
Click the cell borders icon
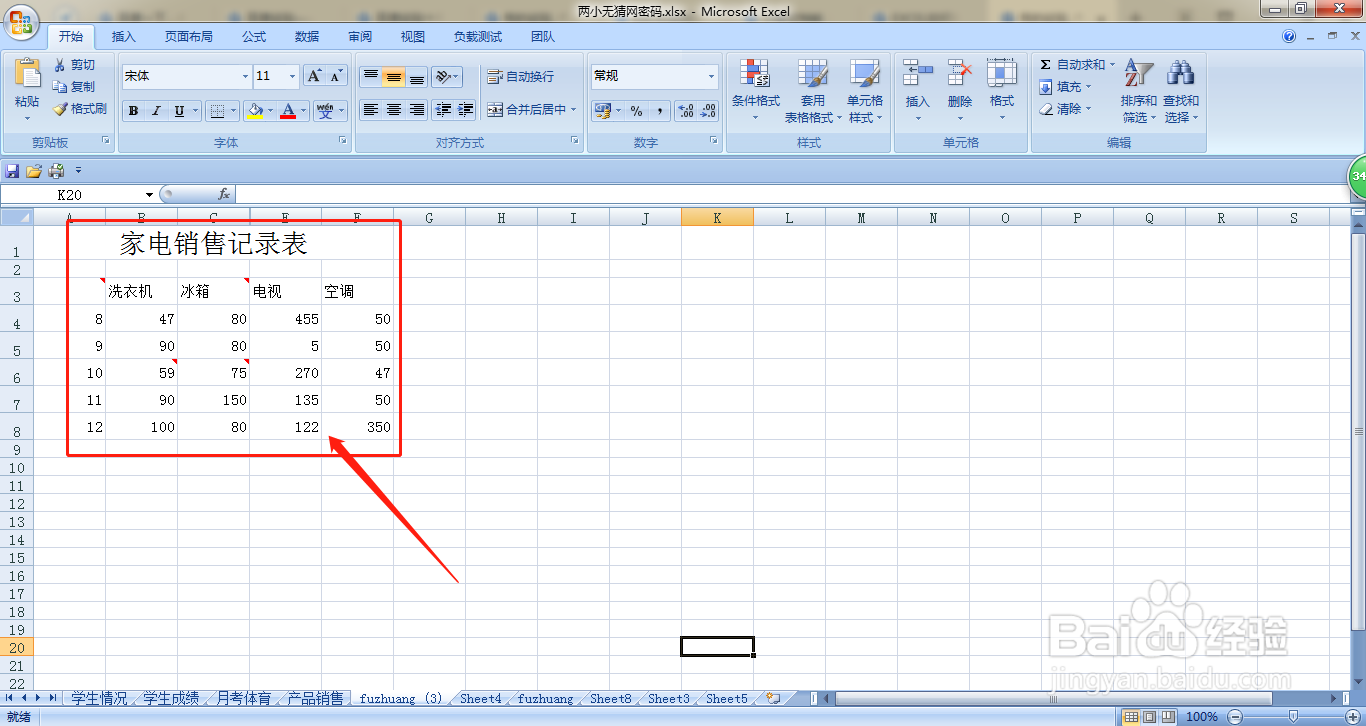[216, 111]
